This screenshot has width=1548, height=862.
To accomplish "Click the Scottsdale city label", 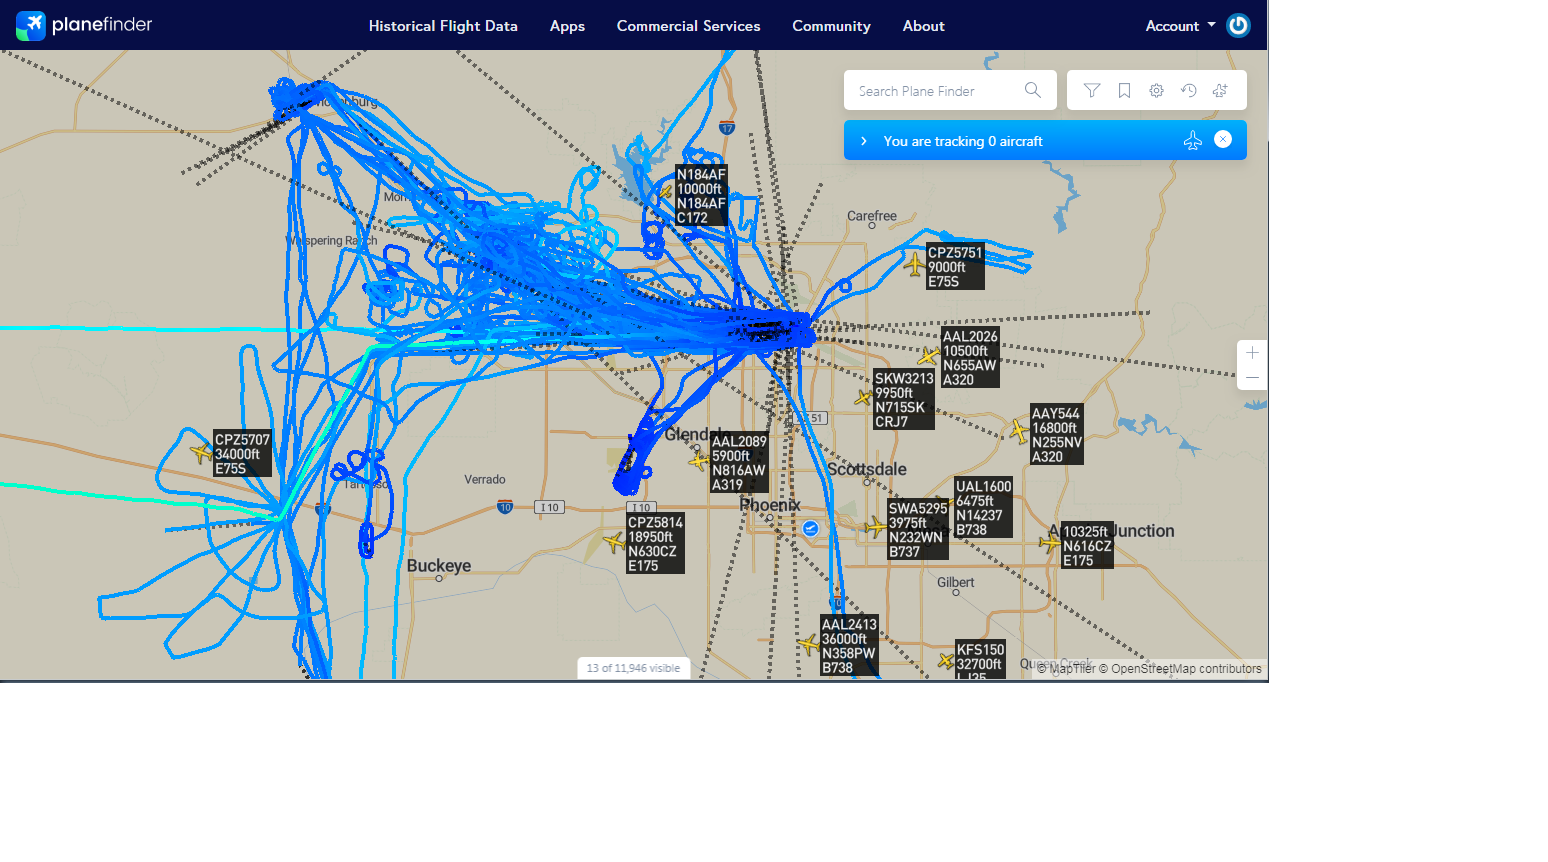I will pyautogui.click(x=867, y=469).
